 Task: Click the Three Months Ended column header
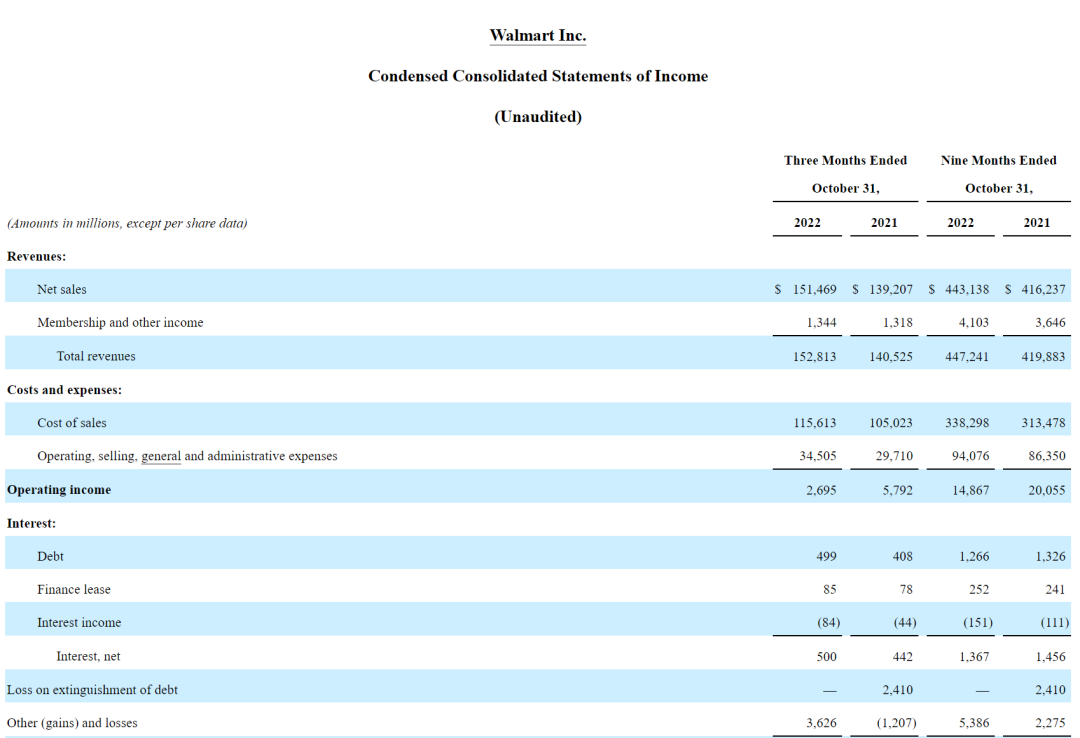pos(845,161)
